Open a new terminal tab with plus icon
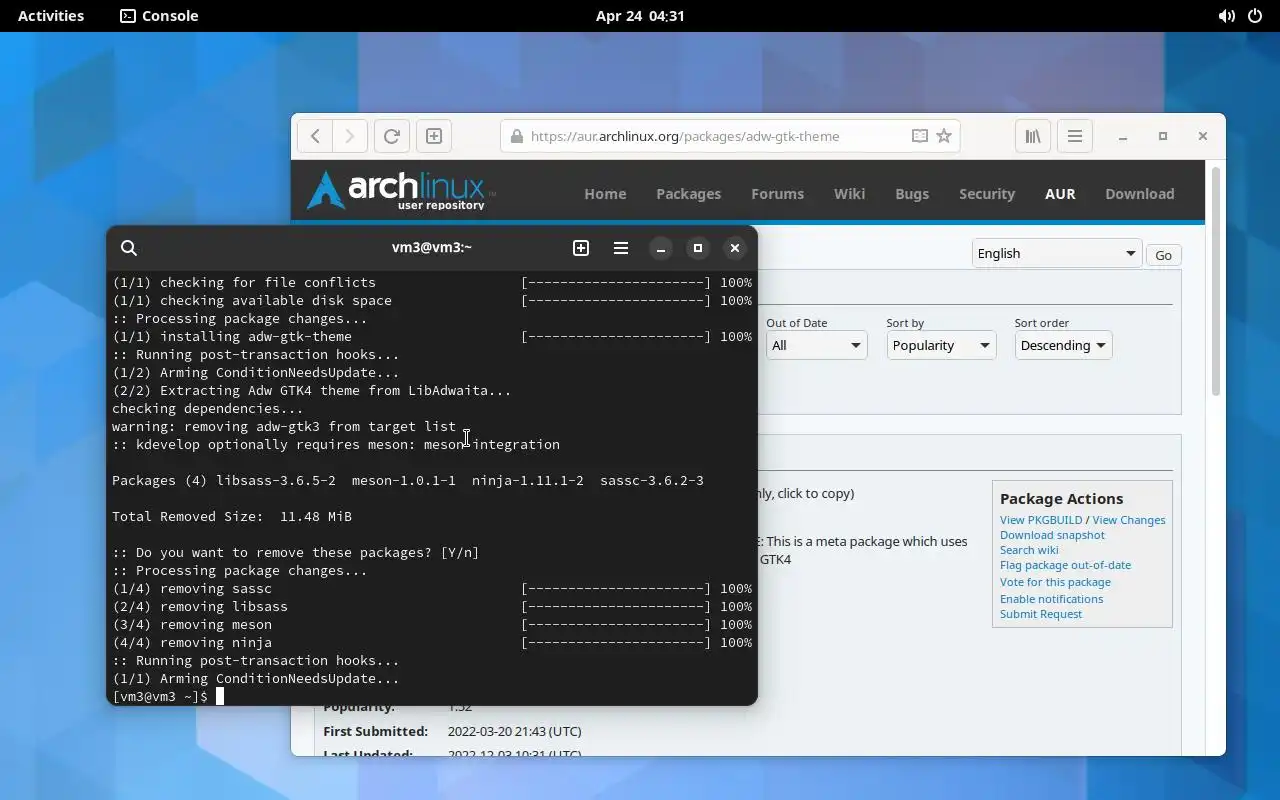Screen dimensions: 1280x800 point(581,248)
